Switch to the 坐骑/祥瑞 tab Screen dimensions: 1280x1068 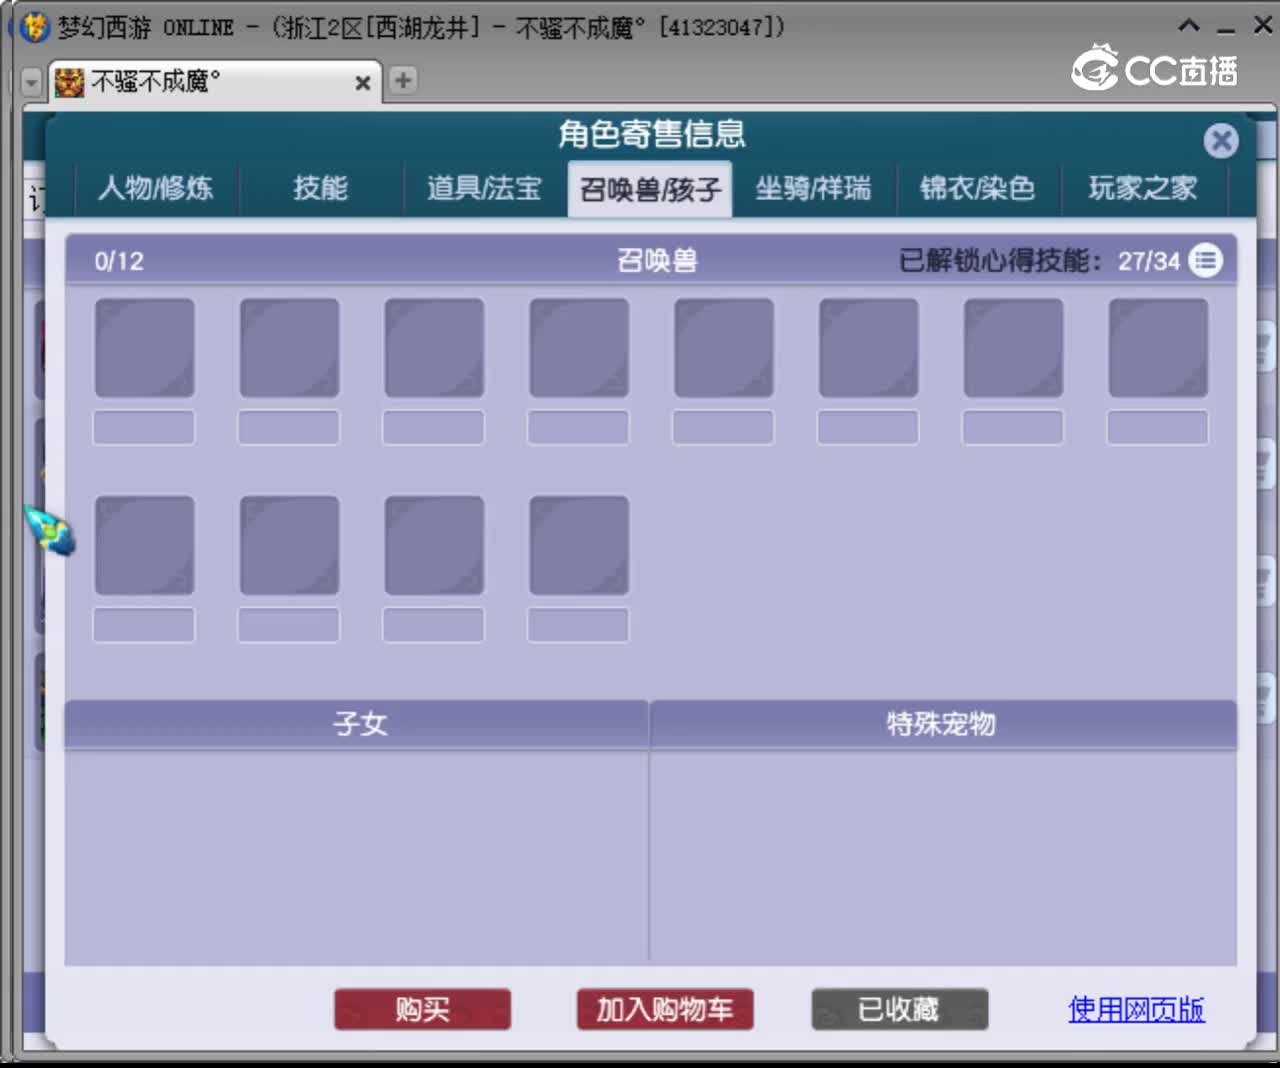[813, 188]
